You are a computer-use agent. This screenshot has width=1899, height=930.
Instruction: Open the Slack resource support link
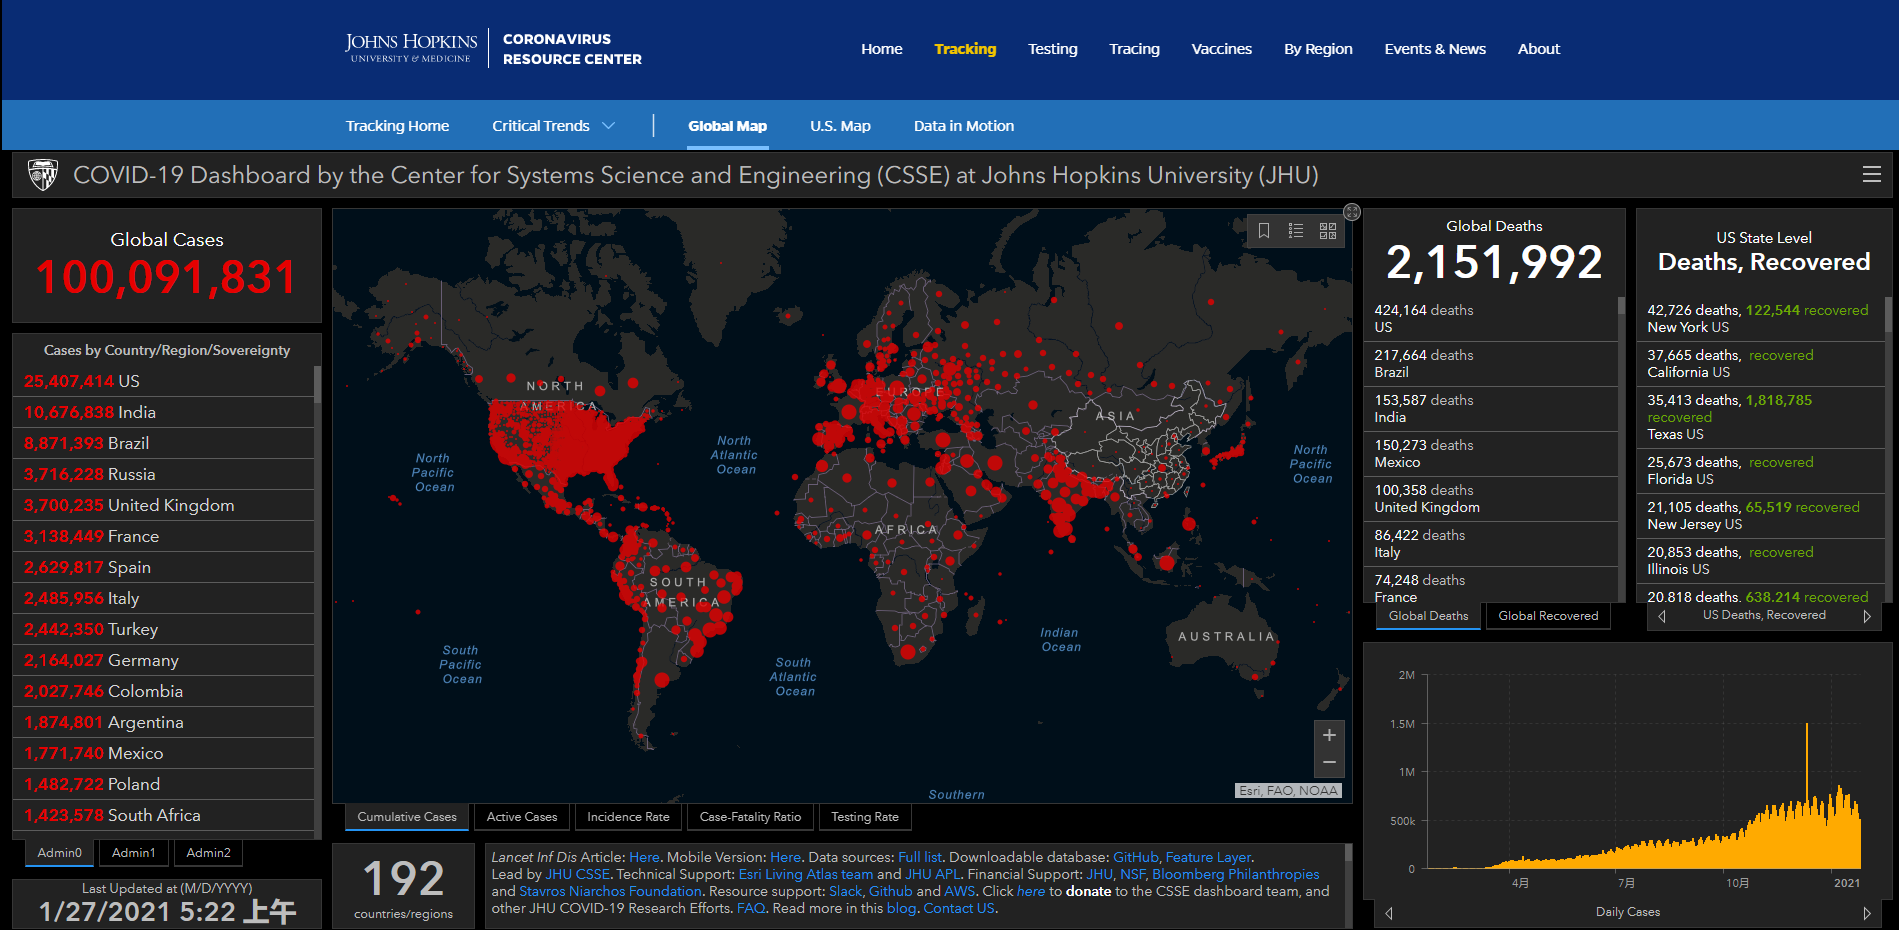click(846, 891)
